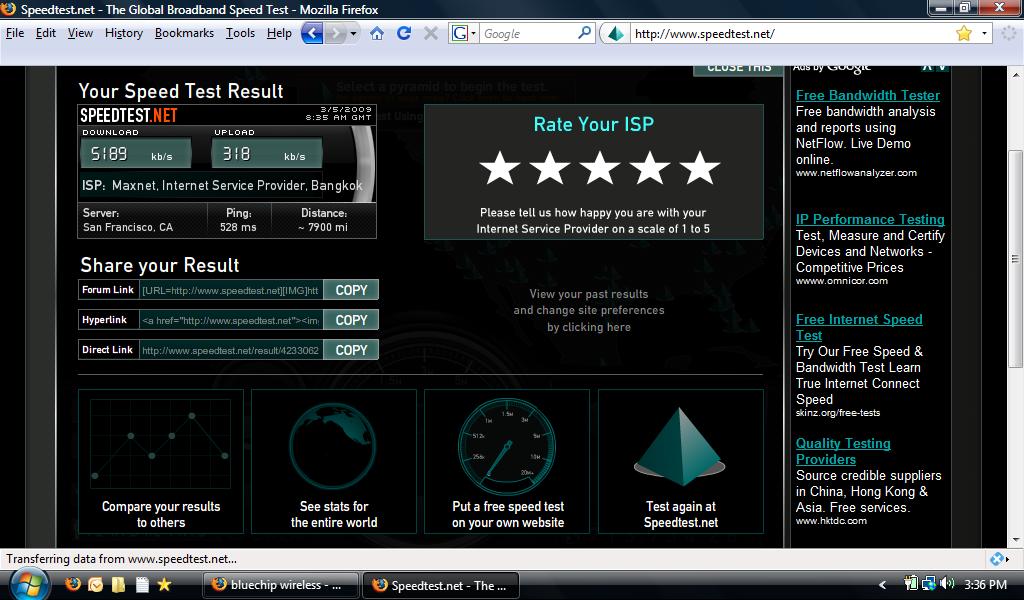The width and height of the screenshot is (1024, 600).
Task: Open the back/forward history dropdown arrow
Action: (353, 33)
